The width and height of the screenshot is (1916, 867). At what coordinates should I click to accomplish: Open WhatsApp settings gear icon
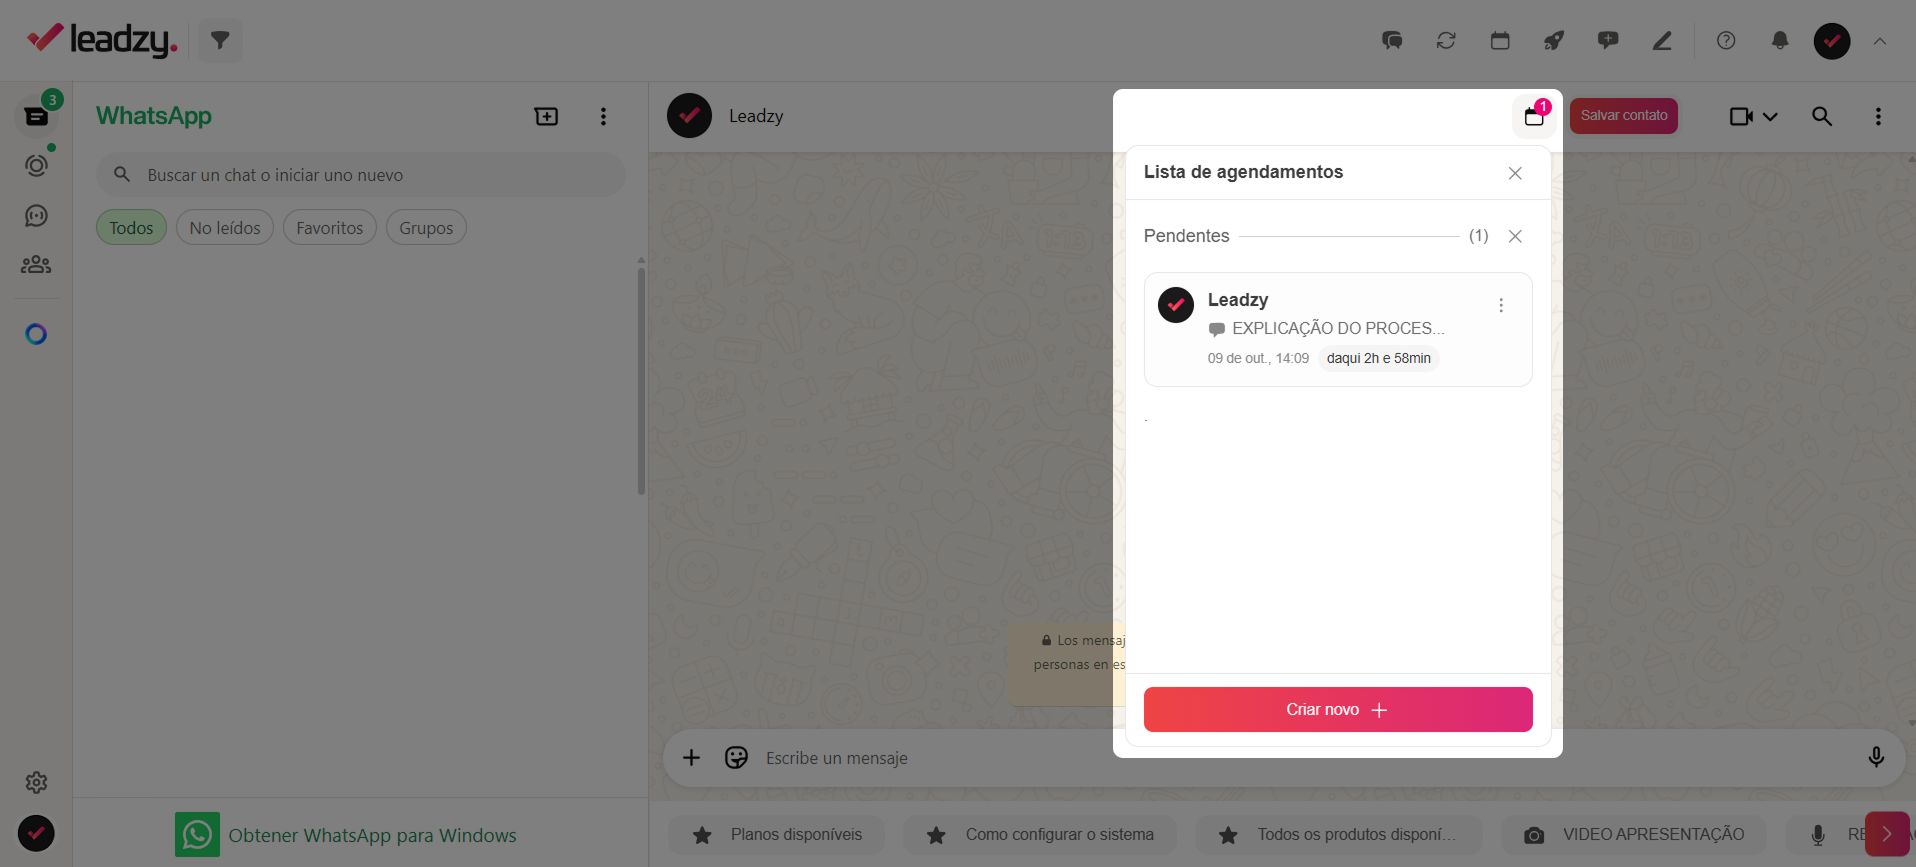(36, 782)
